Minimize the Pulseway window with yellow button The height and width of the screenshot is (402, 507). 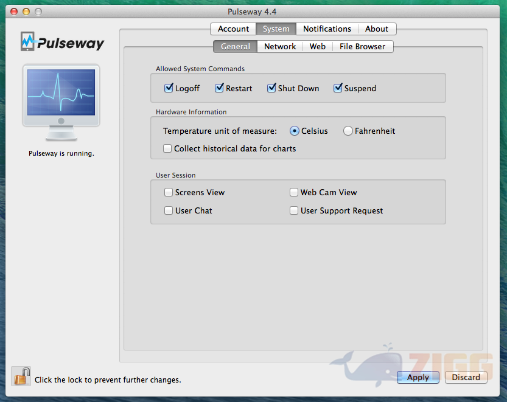(26, 12)
